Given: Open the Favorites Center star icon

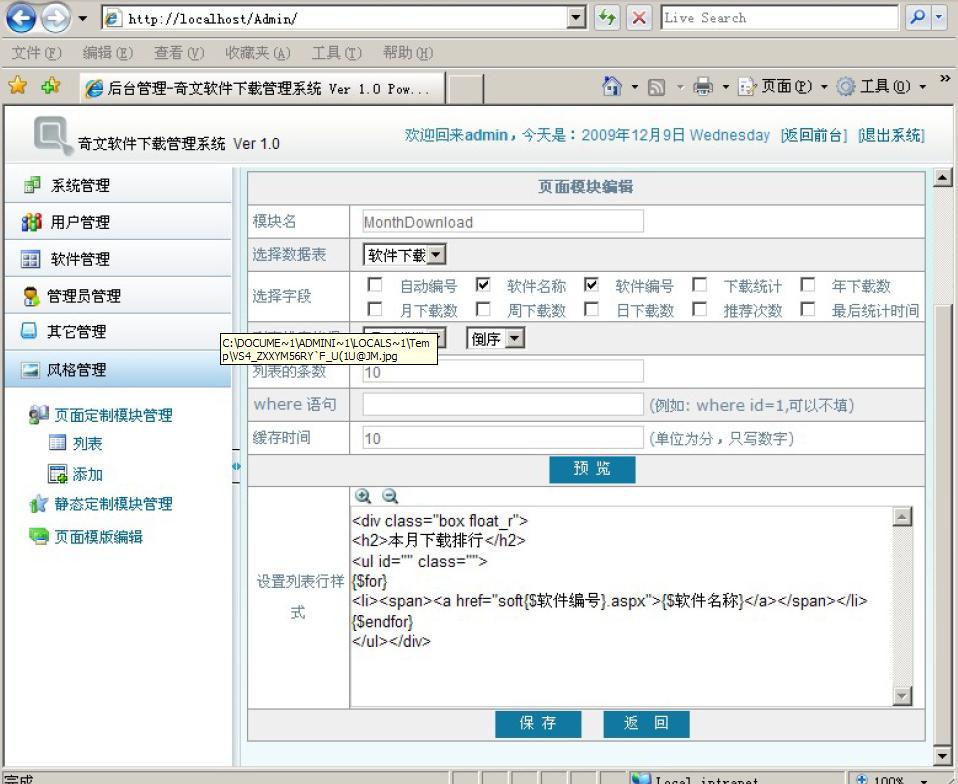Looking at the screenshot, I should [x=18, y=86].
